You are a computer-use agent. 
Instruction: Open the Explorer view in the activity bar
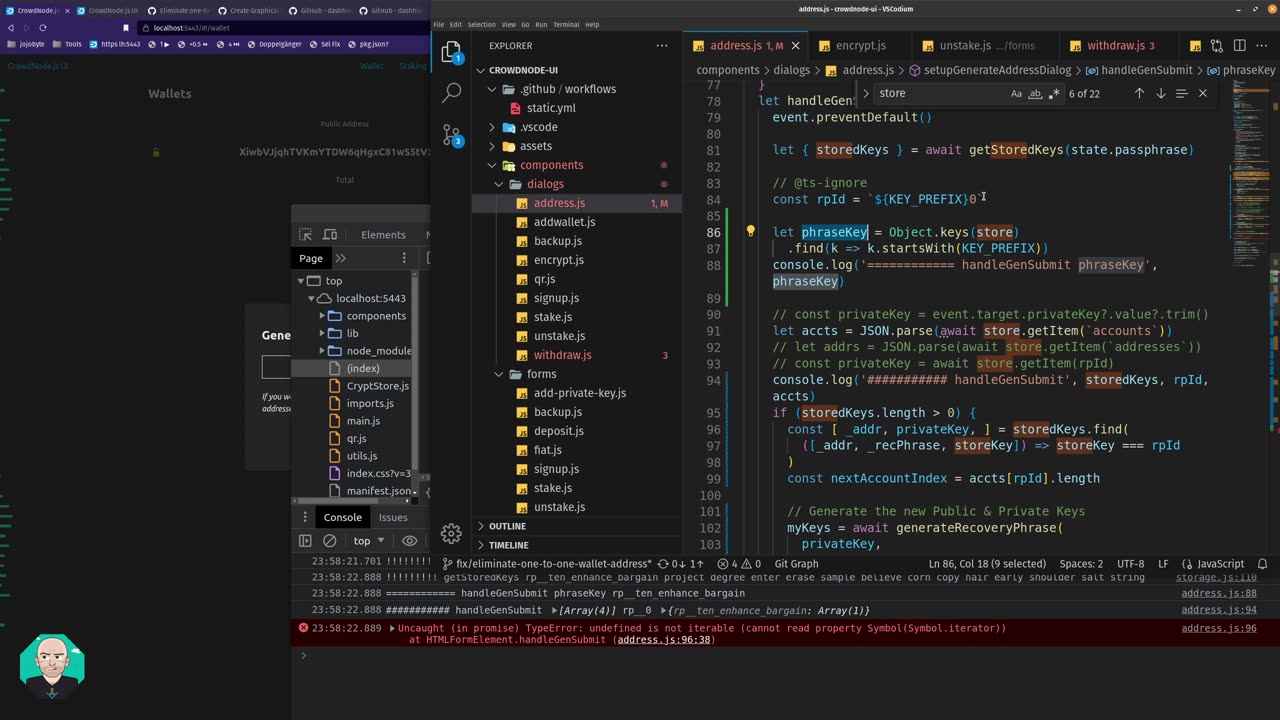point(451,52)
